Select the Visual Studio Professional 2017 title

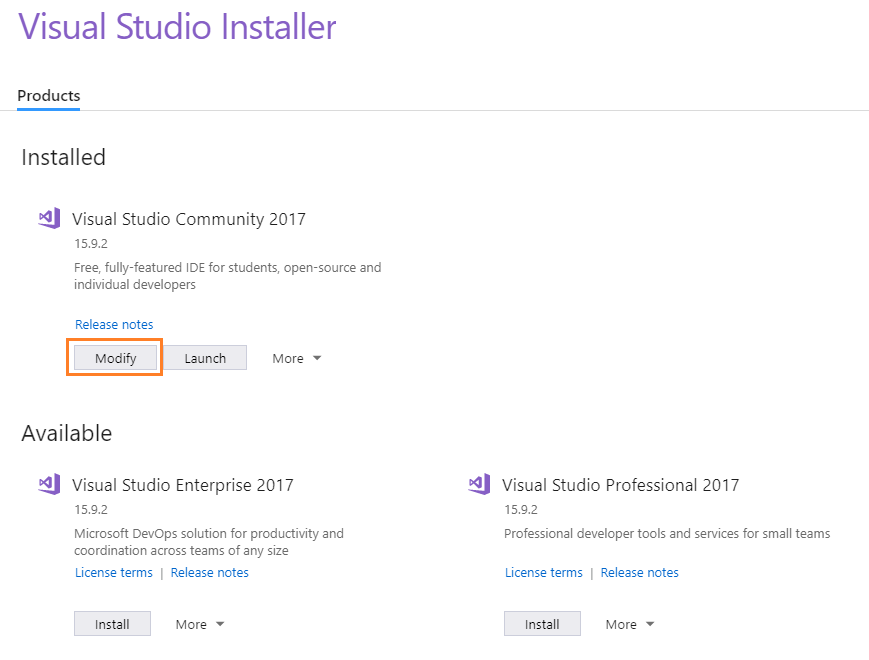(x=621, y=485)
